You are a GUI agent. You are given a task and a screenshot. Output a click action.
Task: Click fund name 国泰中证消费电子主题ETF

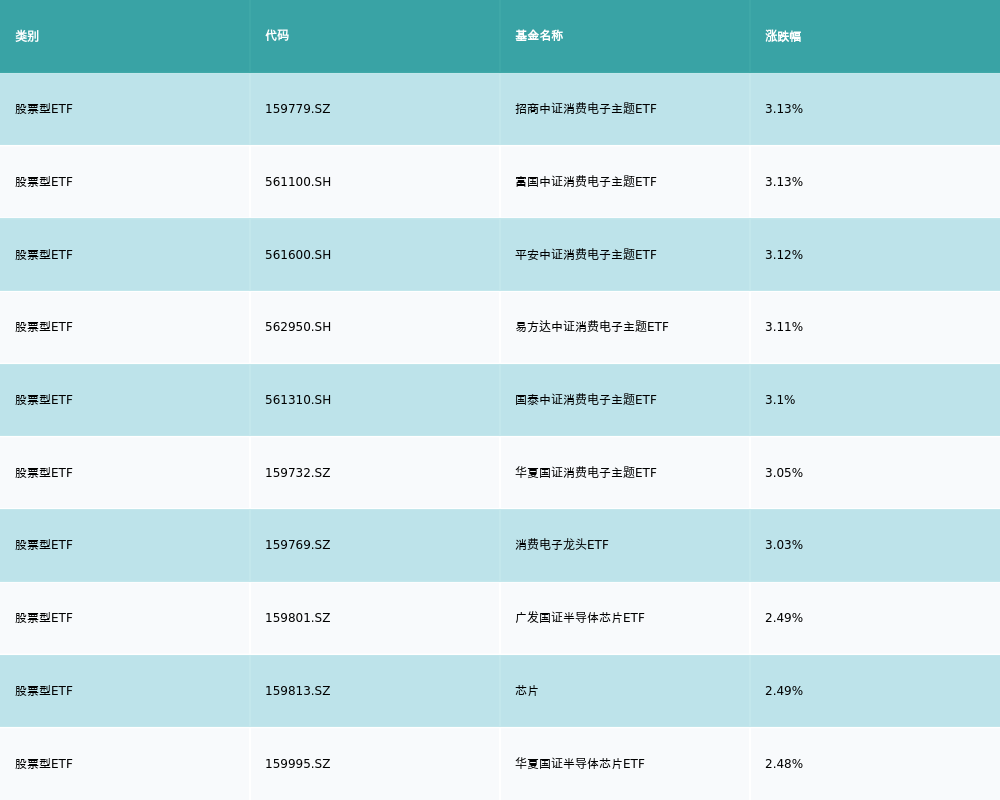tap(585, 400)
